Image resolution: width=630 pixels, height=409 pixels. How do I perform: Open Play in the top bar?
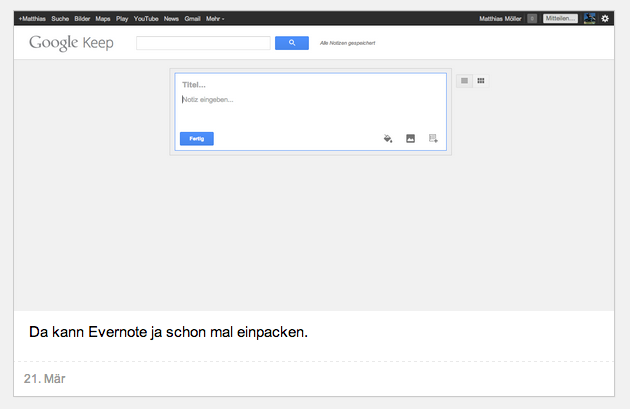coord(122,18)
